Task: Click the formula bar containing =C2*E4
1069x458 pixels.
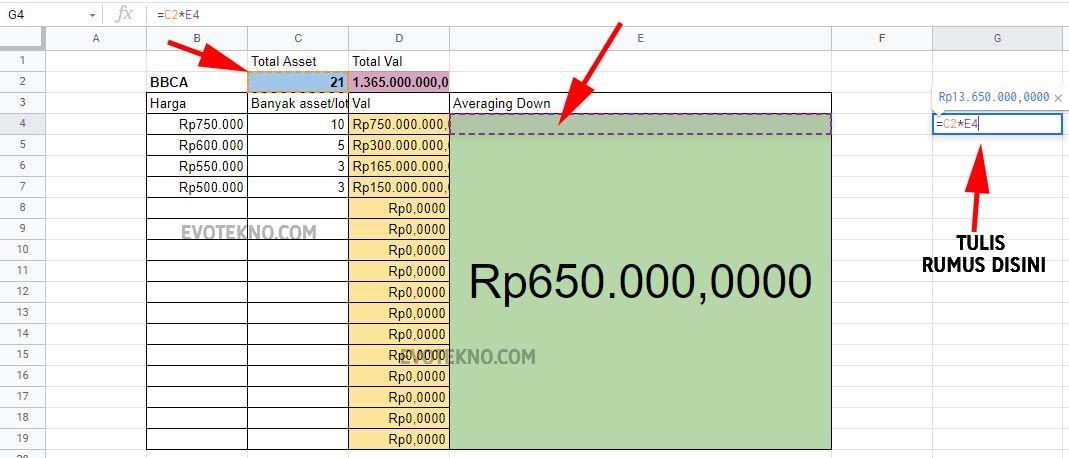Action: (x=600, y=15)
